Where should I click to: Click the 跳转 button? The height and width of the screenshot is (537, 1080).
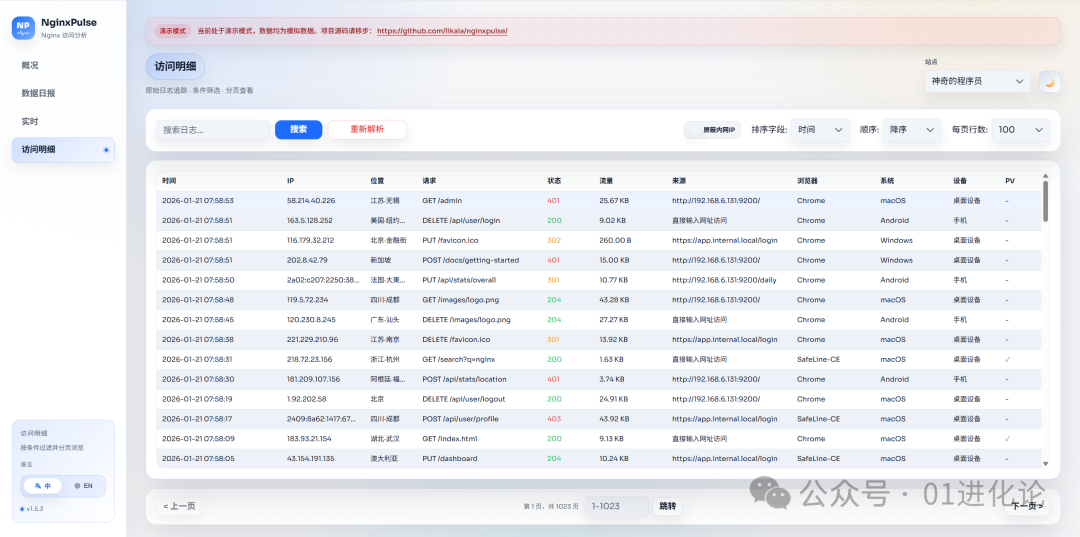(x=667, y=506)
